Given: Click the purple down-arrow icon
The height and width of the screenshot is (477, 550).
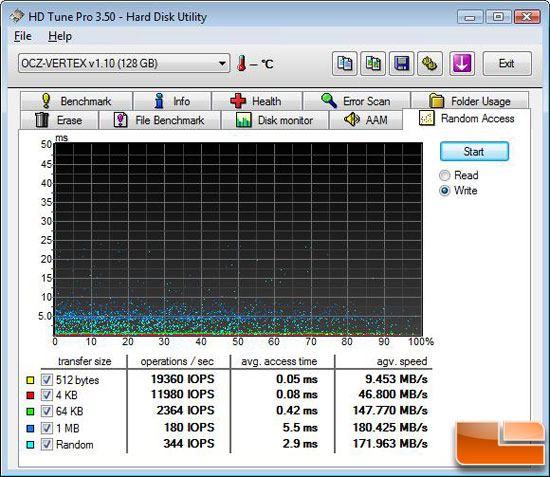Looking at the screenshot, I should point(462,64).
